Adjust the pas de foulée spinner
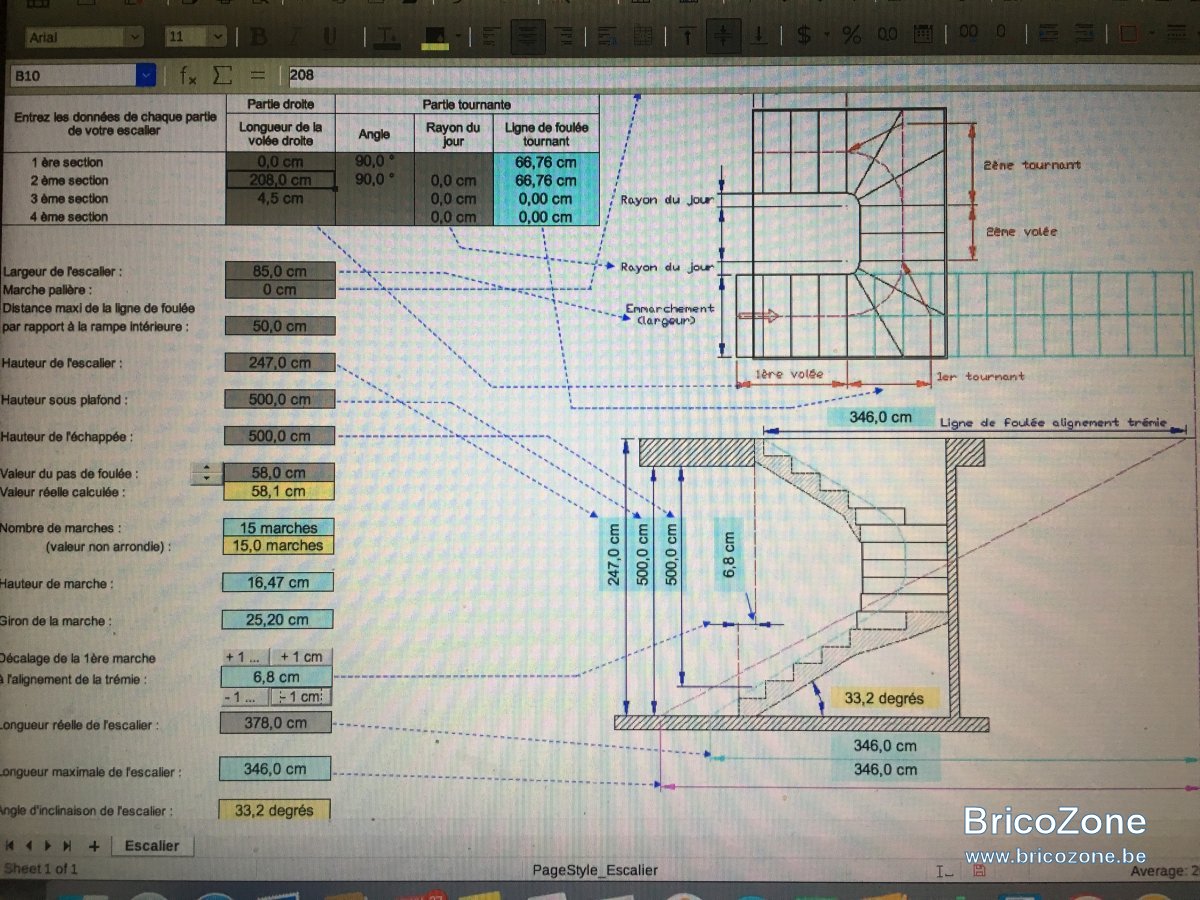This screenshot has height=900, width=1200. click(205, 472)
